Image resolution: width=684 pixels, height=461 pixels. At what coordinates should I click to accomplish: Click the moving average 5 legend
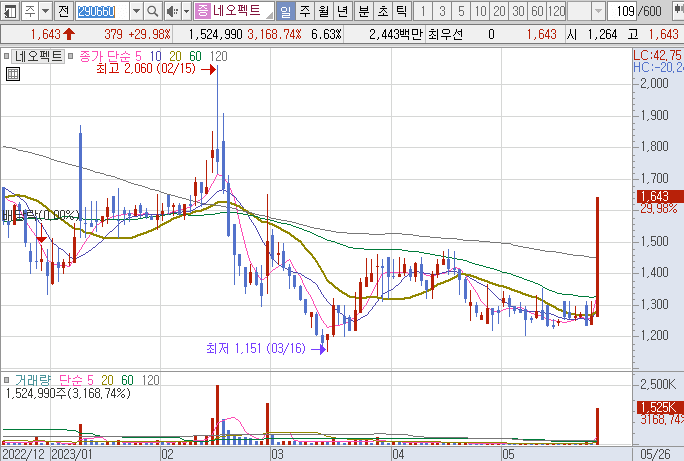click(x=138, y=56)
